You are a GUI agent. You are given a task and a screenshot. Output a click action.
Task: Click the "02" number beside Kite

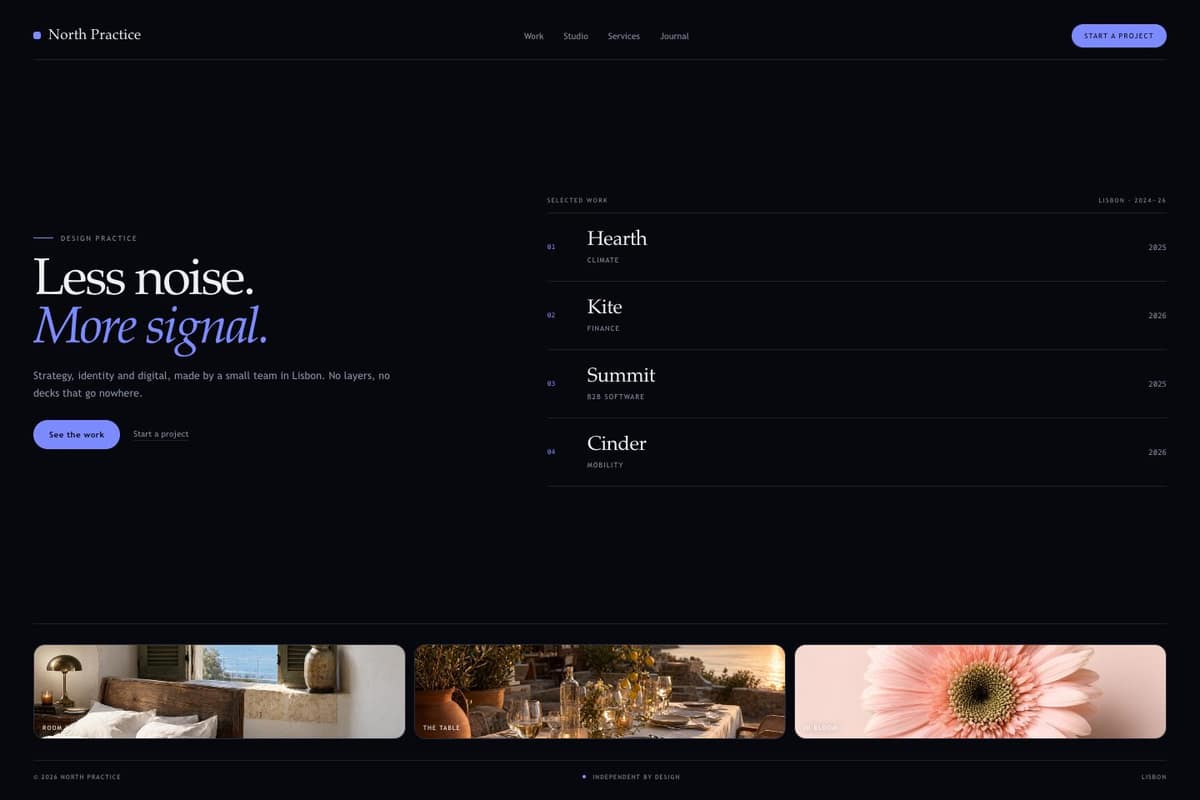[x=551, y=315]
